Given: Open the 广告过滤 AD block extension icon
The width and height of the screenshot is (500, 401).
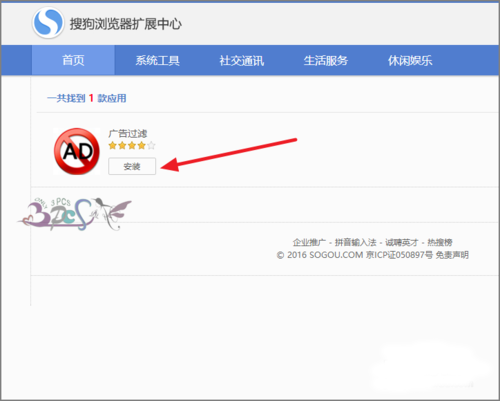Looking at the screenshot, I should click(77, 151).
